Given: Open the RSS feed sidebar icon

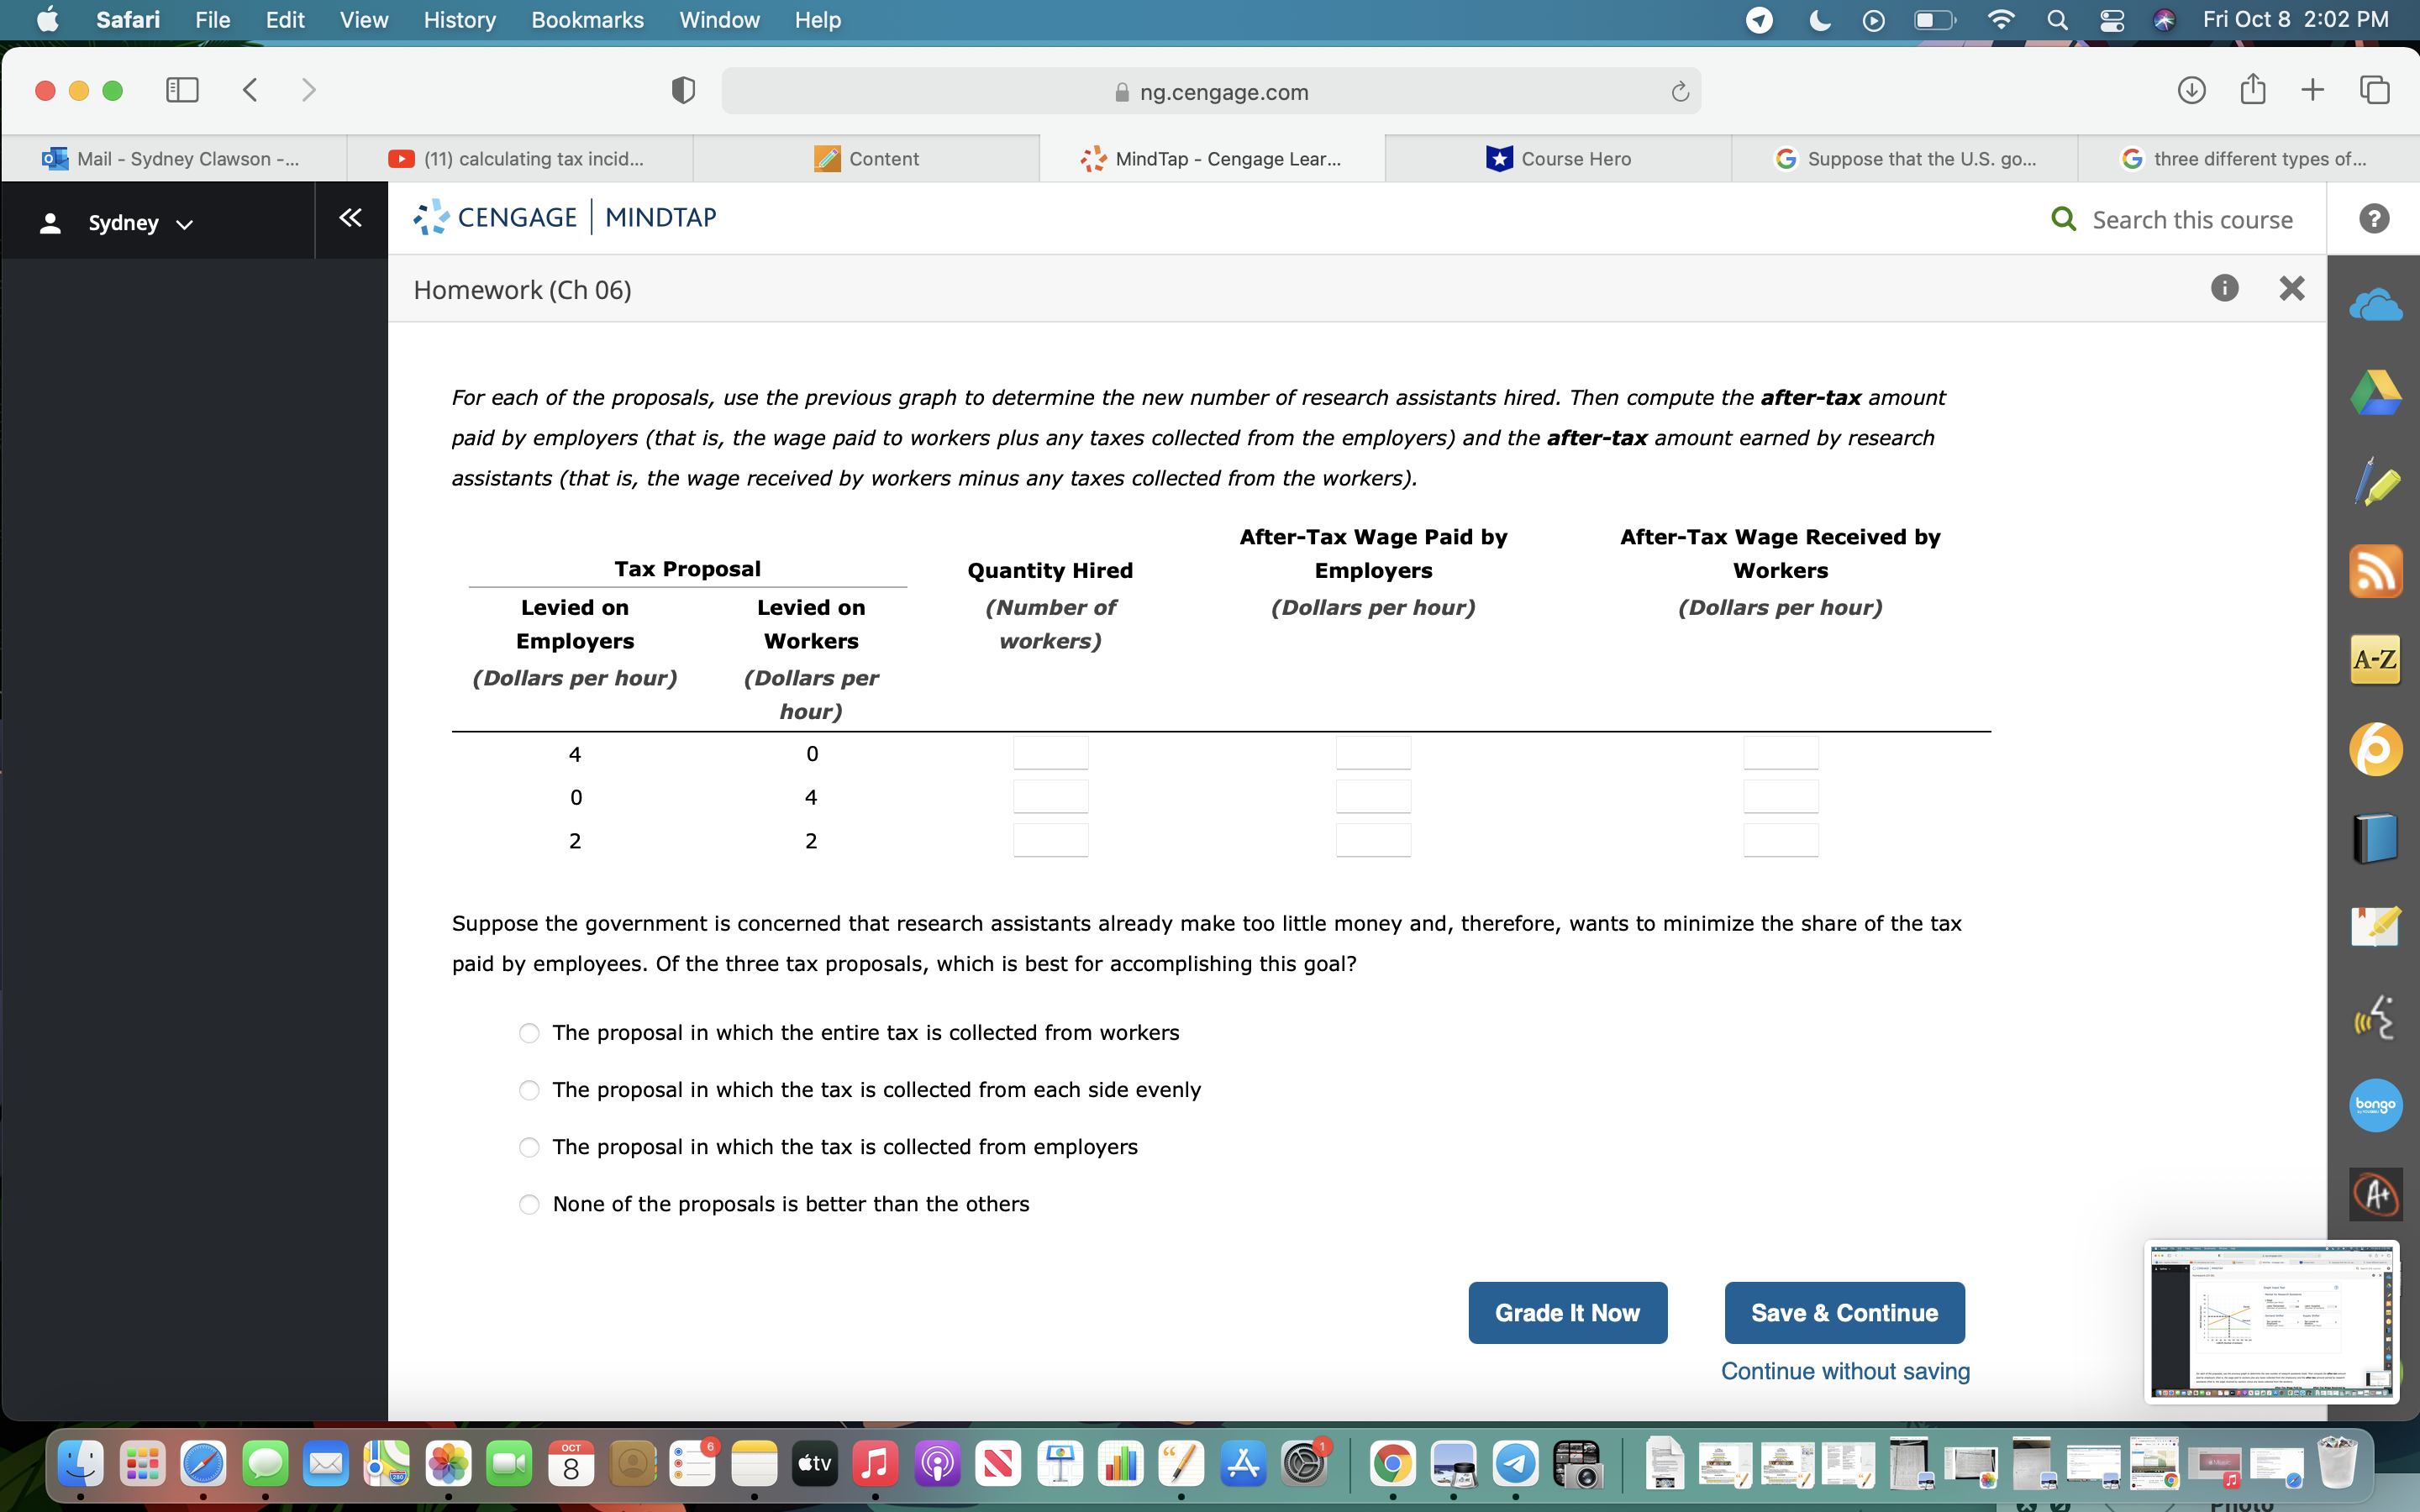Looking at the screenshot, I should (2375, 571).
